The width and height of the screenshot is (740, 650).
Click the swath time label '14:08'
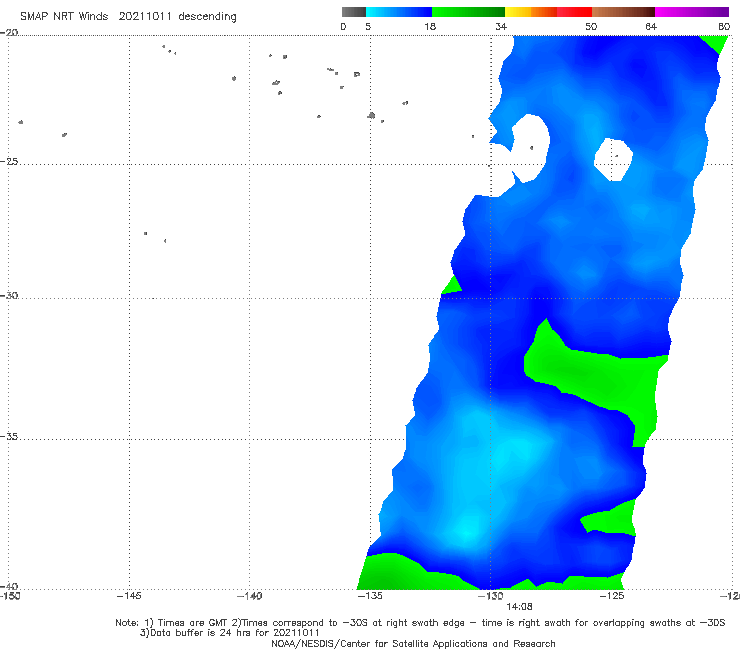(519, 607)
